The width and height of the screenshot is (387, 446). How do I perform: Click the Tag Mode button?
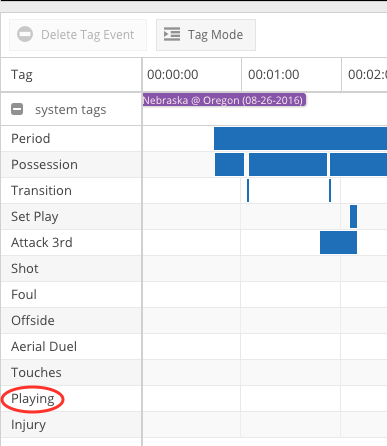206,35
